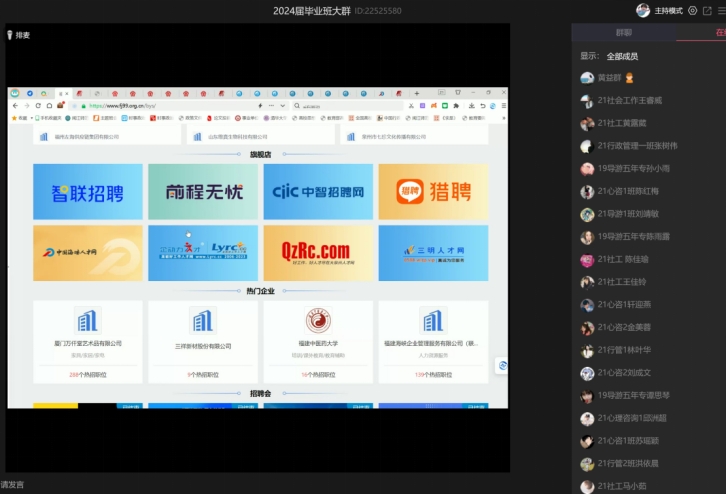Select member 21社工王佳铃 in the list

(x=622, y=283)
